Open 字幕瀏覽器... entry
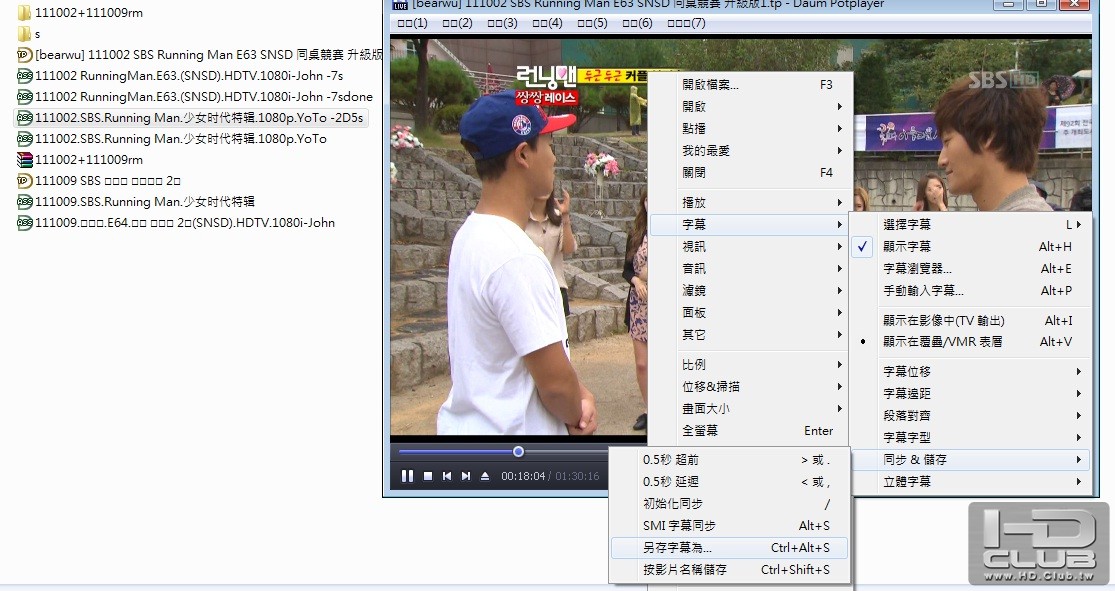 coord(970,268)
